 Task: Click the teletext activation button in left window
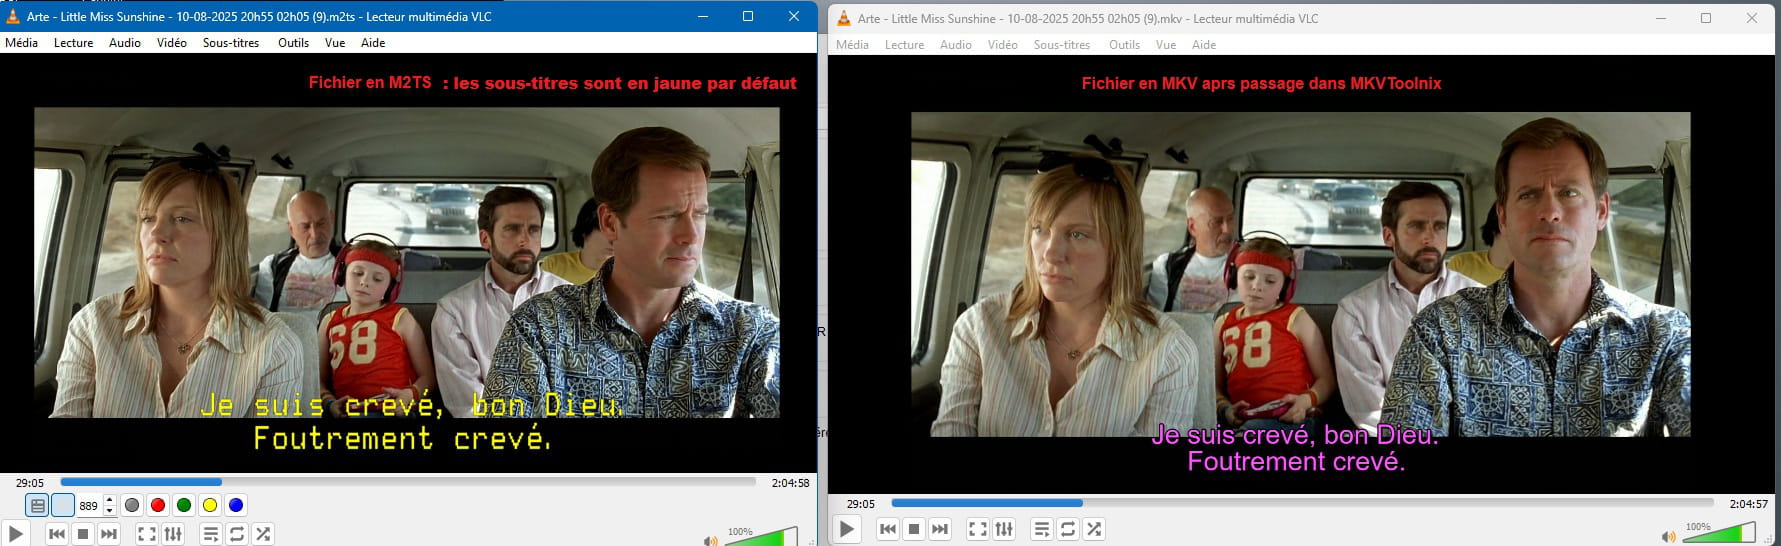(37, 505)
